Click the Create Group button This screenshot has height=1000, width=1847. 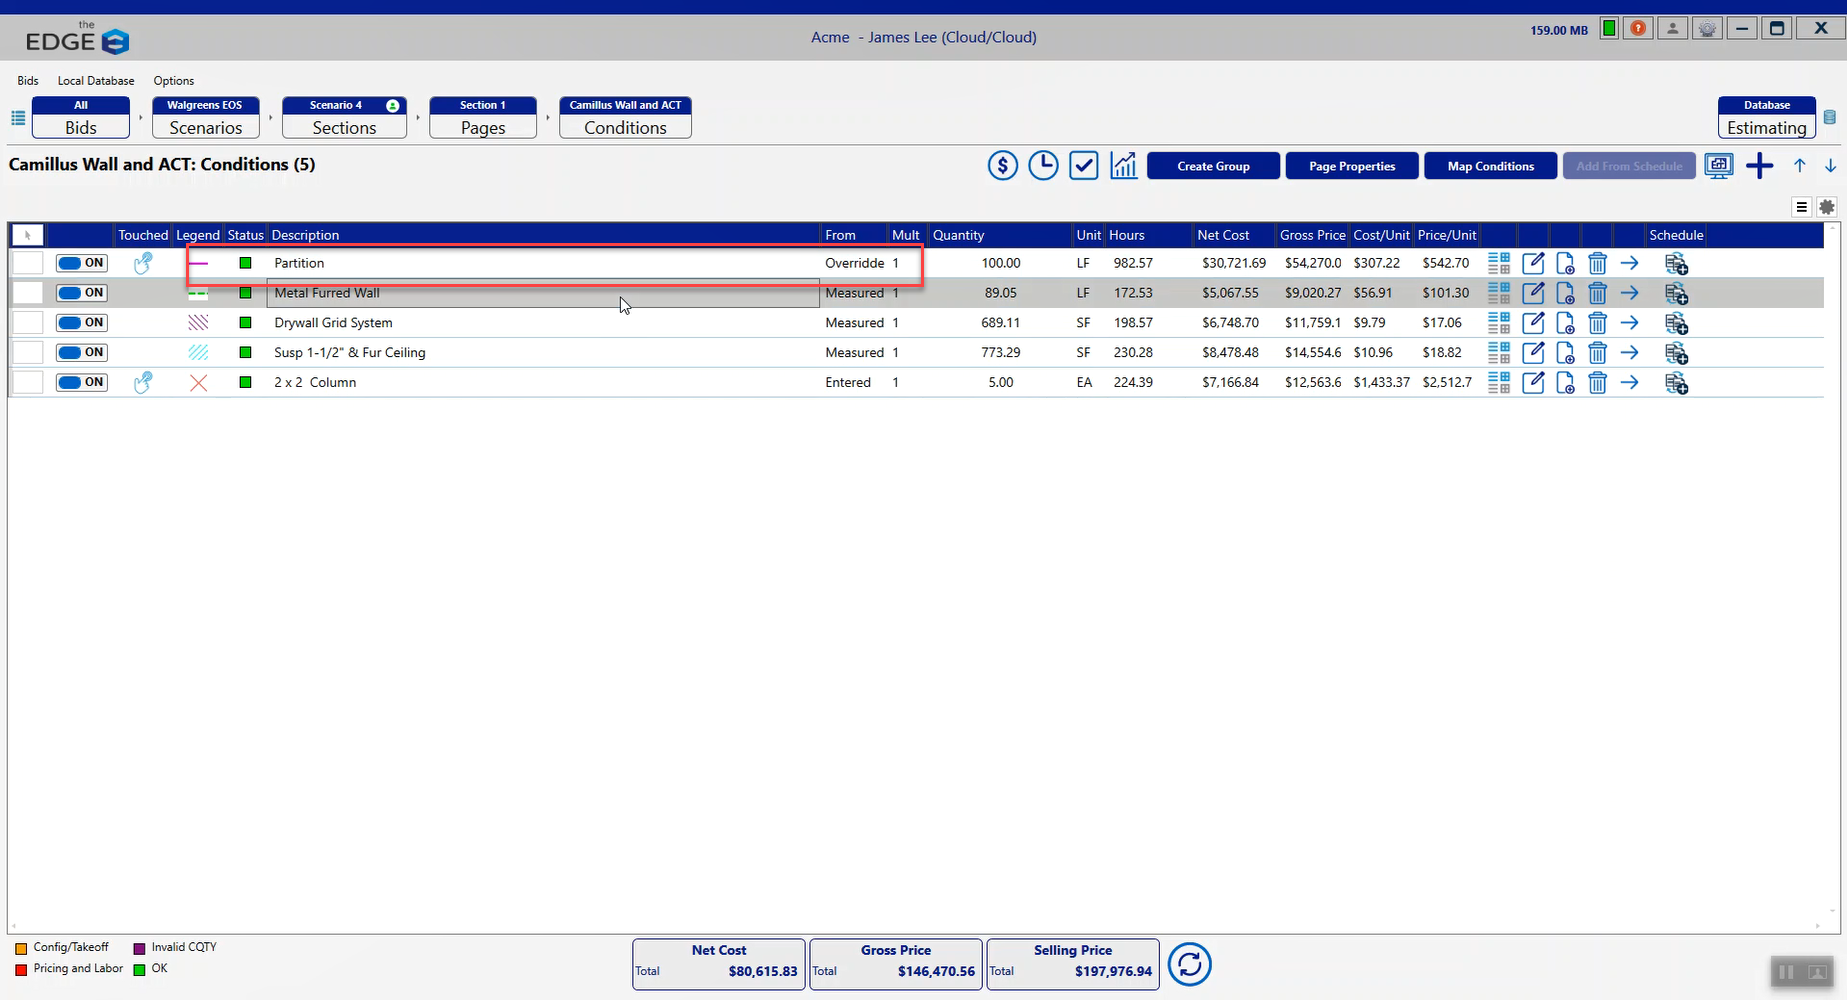(x=1212, y=166)
